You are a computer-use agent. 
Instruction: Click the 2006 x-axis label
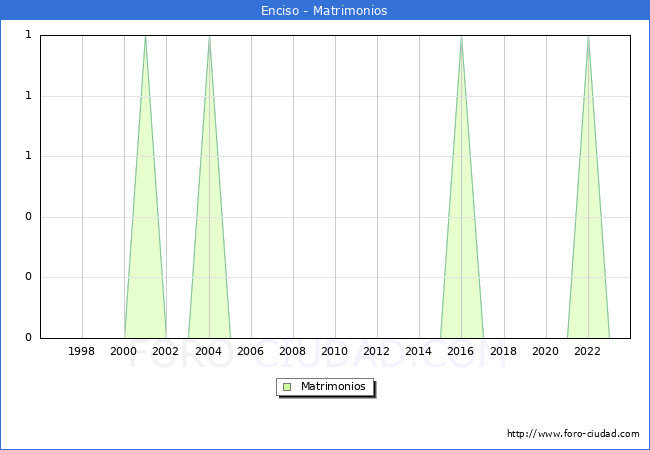[x=250, y=351]
